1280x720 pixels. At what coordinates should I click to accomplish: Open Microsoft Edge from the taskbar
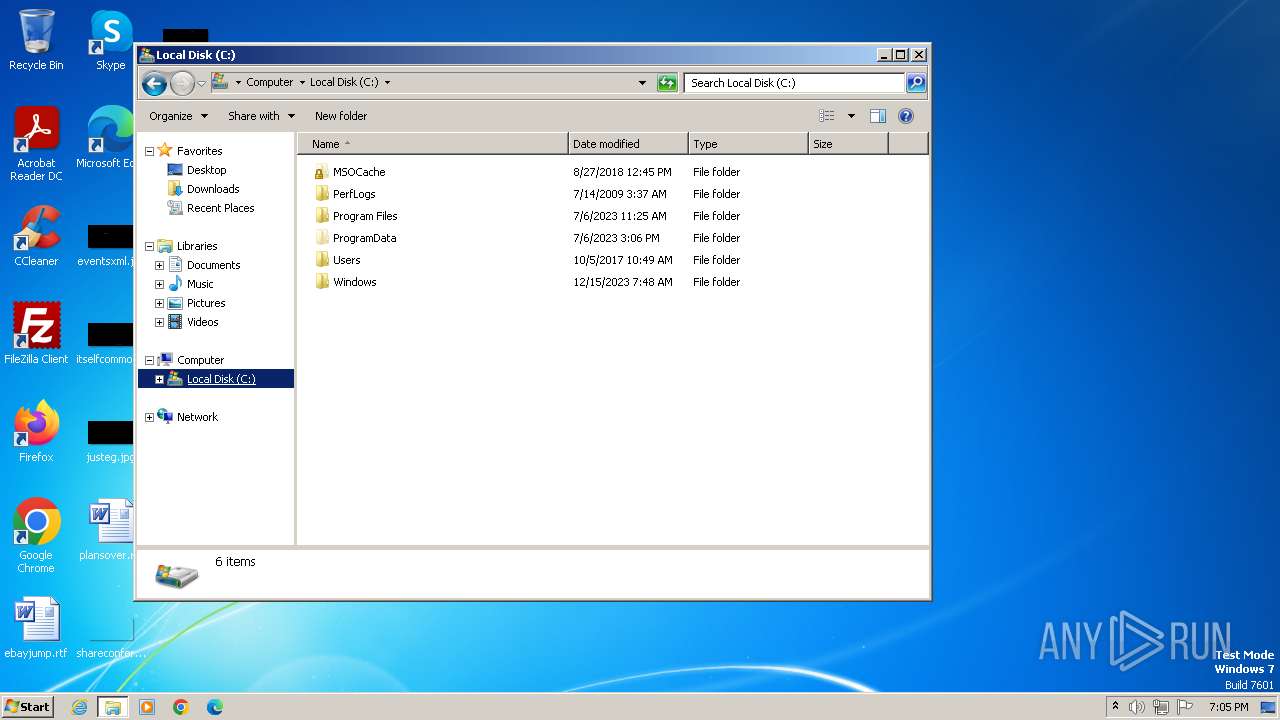[x=214, y=707]
